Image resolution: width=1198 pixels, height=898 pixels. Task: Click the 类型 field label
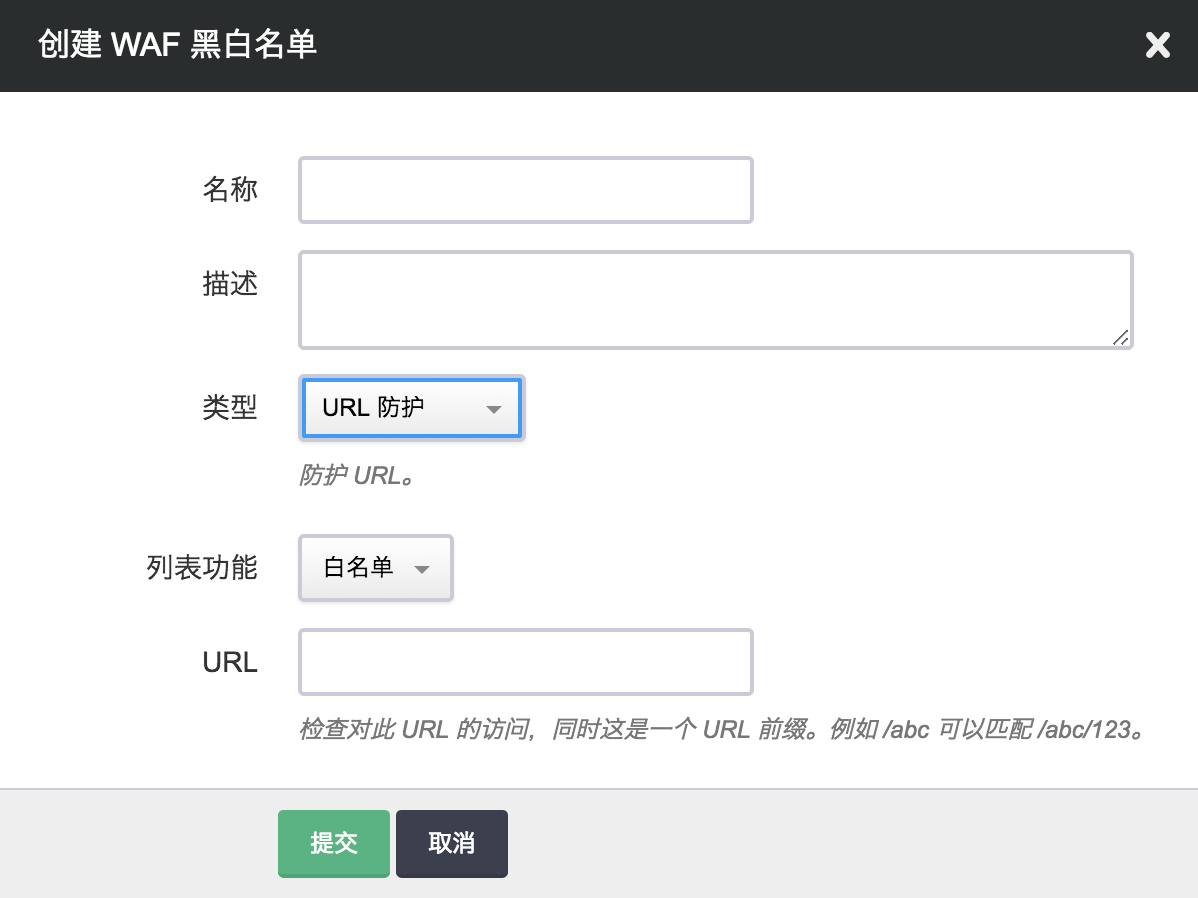[x=230, y=408]
